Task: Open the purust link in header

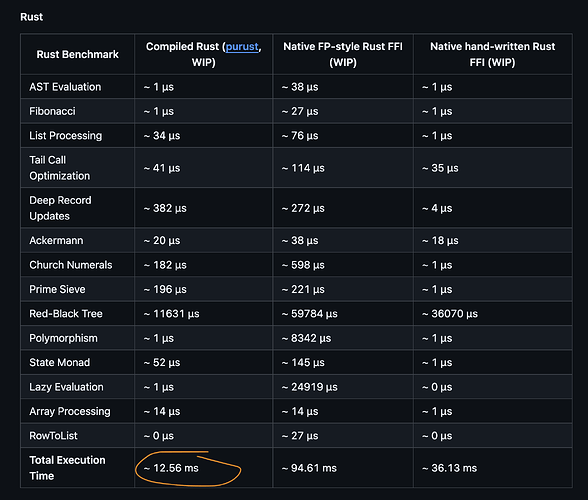Action: [x=242, y=47]
